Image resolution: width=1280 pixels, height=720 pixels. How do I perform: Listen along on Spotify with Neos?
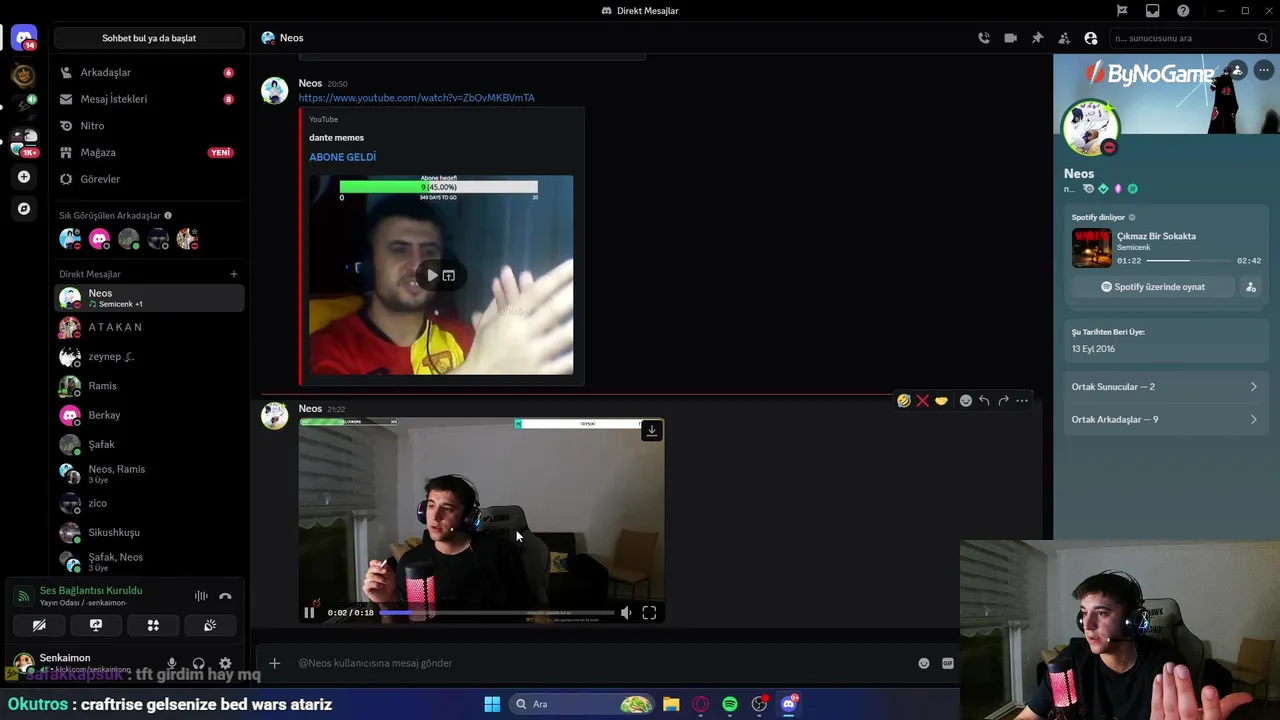1250,287
